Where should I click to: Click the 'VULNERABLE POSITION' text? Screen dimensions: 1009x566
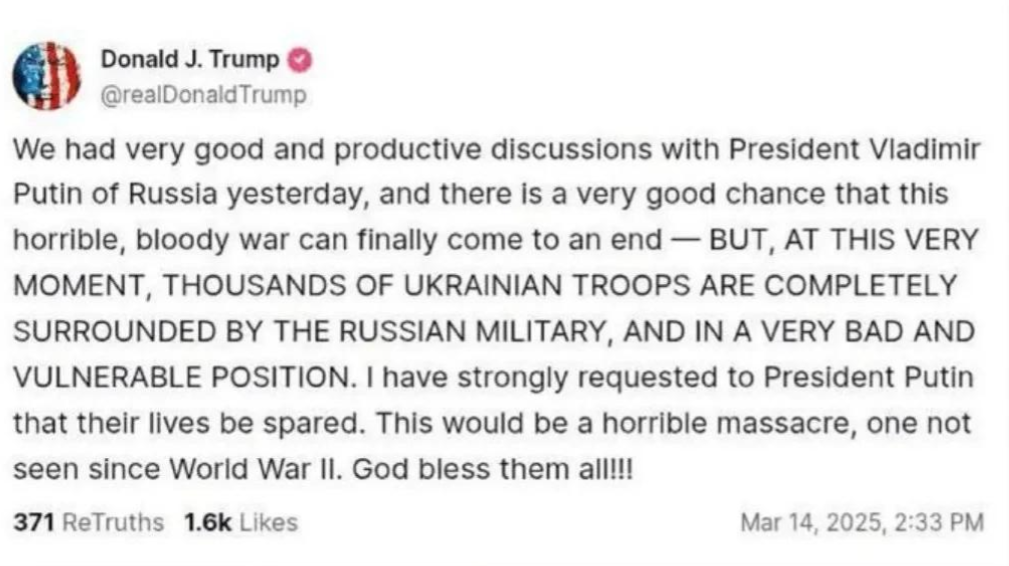[184, 378]
